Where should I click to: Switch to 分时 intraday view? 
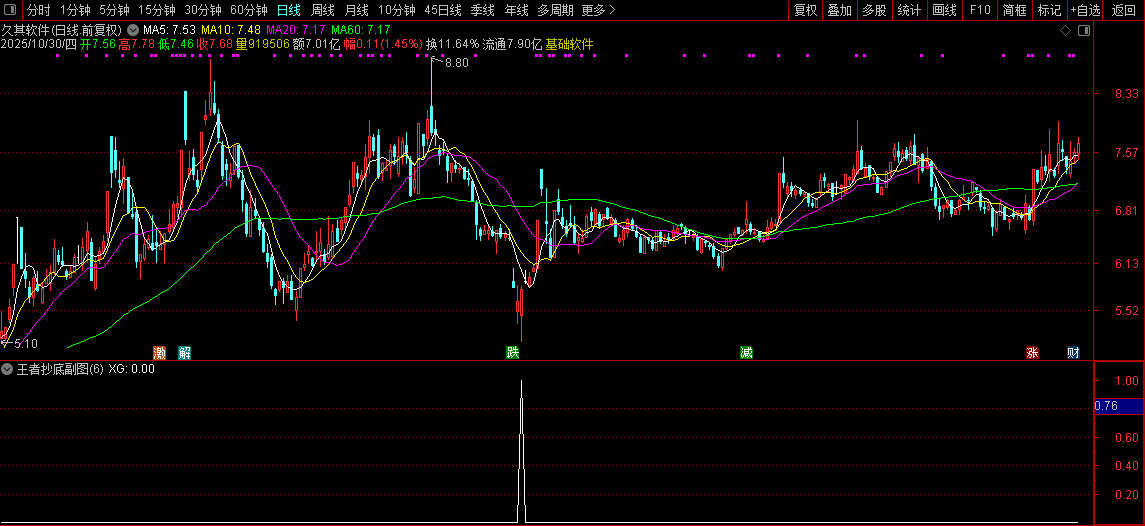click(x=39, y=10)
